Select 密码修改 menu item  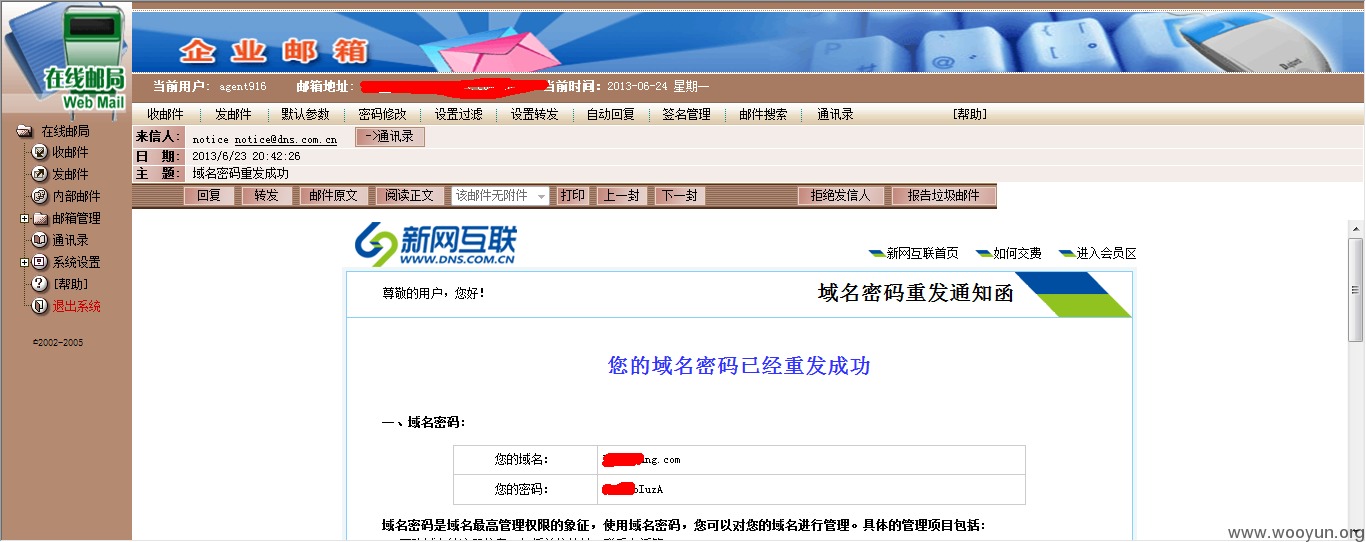coord(382,114)
